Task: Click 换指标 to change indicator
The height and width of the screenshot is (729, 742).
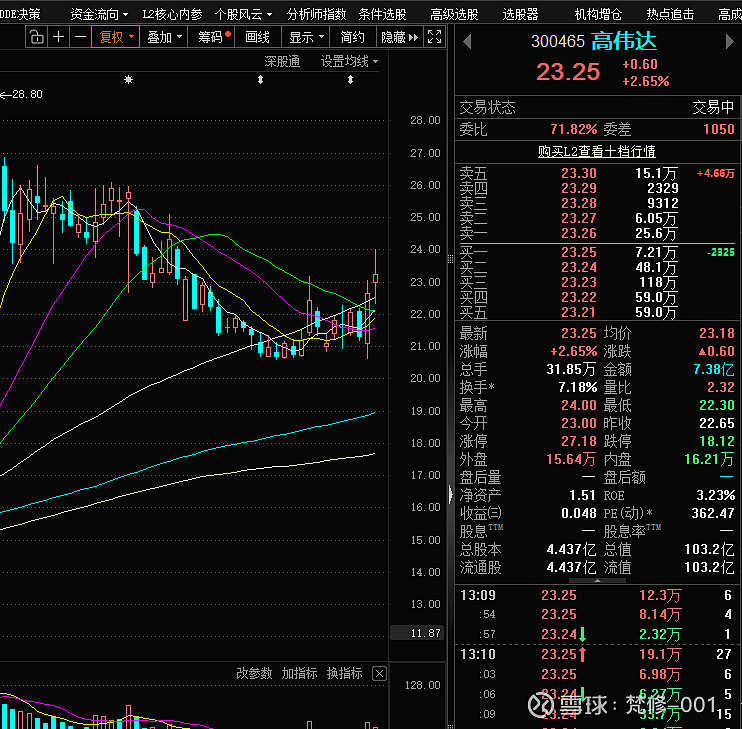Action: pos(344,673)
